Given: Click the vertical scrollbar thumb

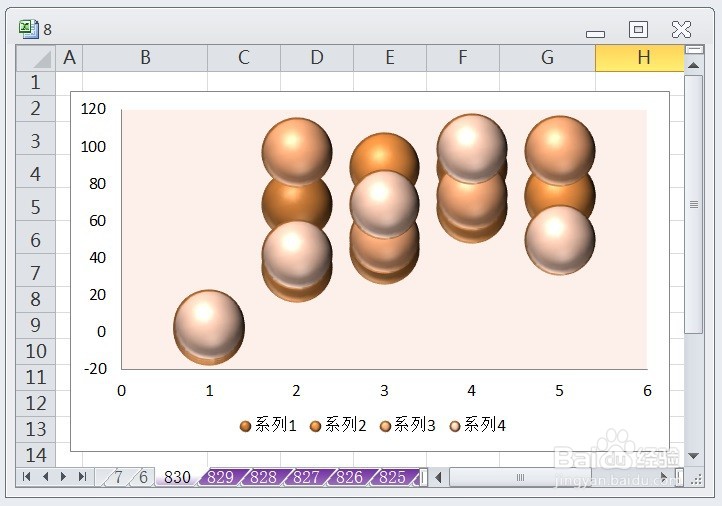Looking at the screenshot, I should tap(693, 204).
